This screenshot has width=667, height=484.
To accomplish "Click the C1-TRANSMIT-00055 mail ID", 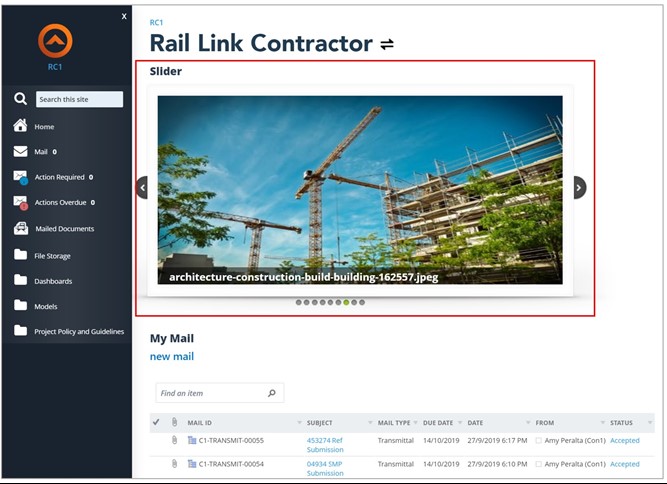I will (x=231, y=441).
